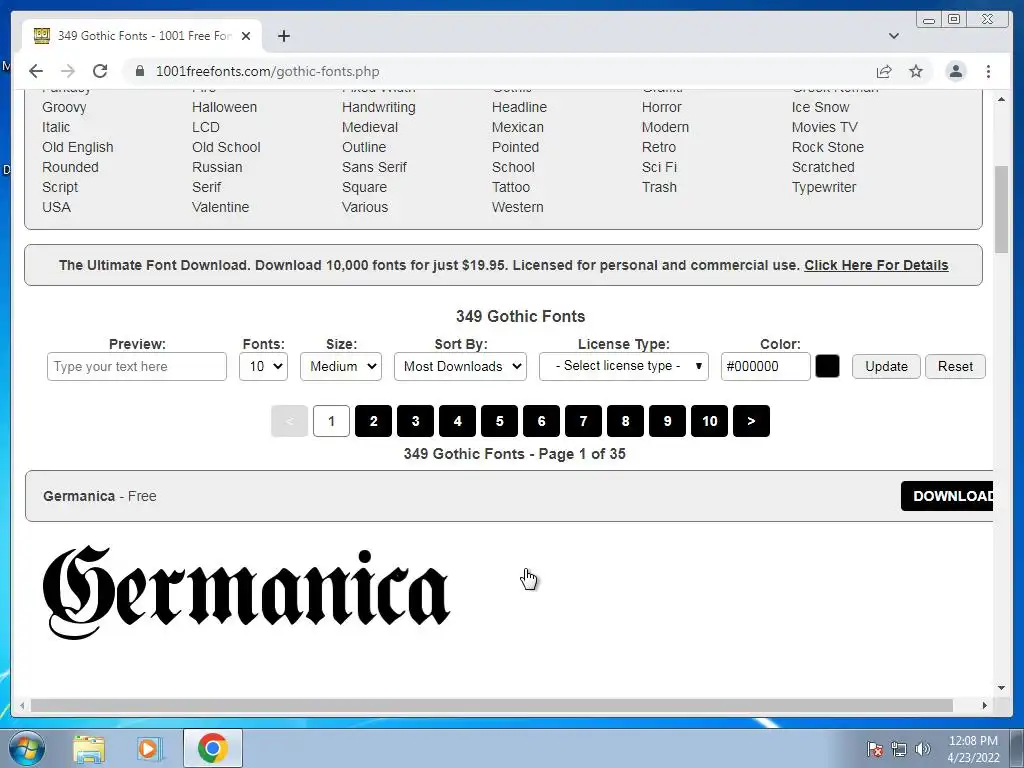
Task: Select the 349 Gothic Fonts tab
Action: point(142,36)
